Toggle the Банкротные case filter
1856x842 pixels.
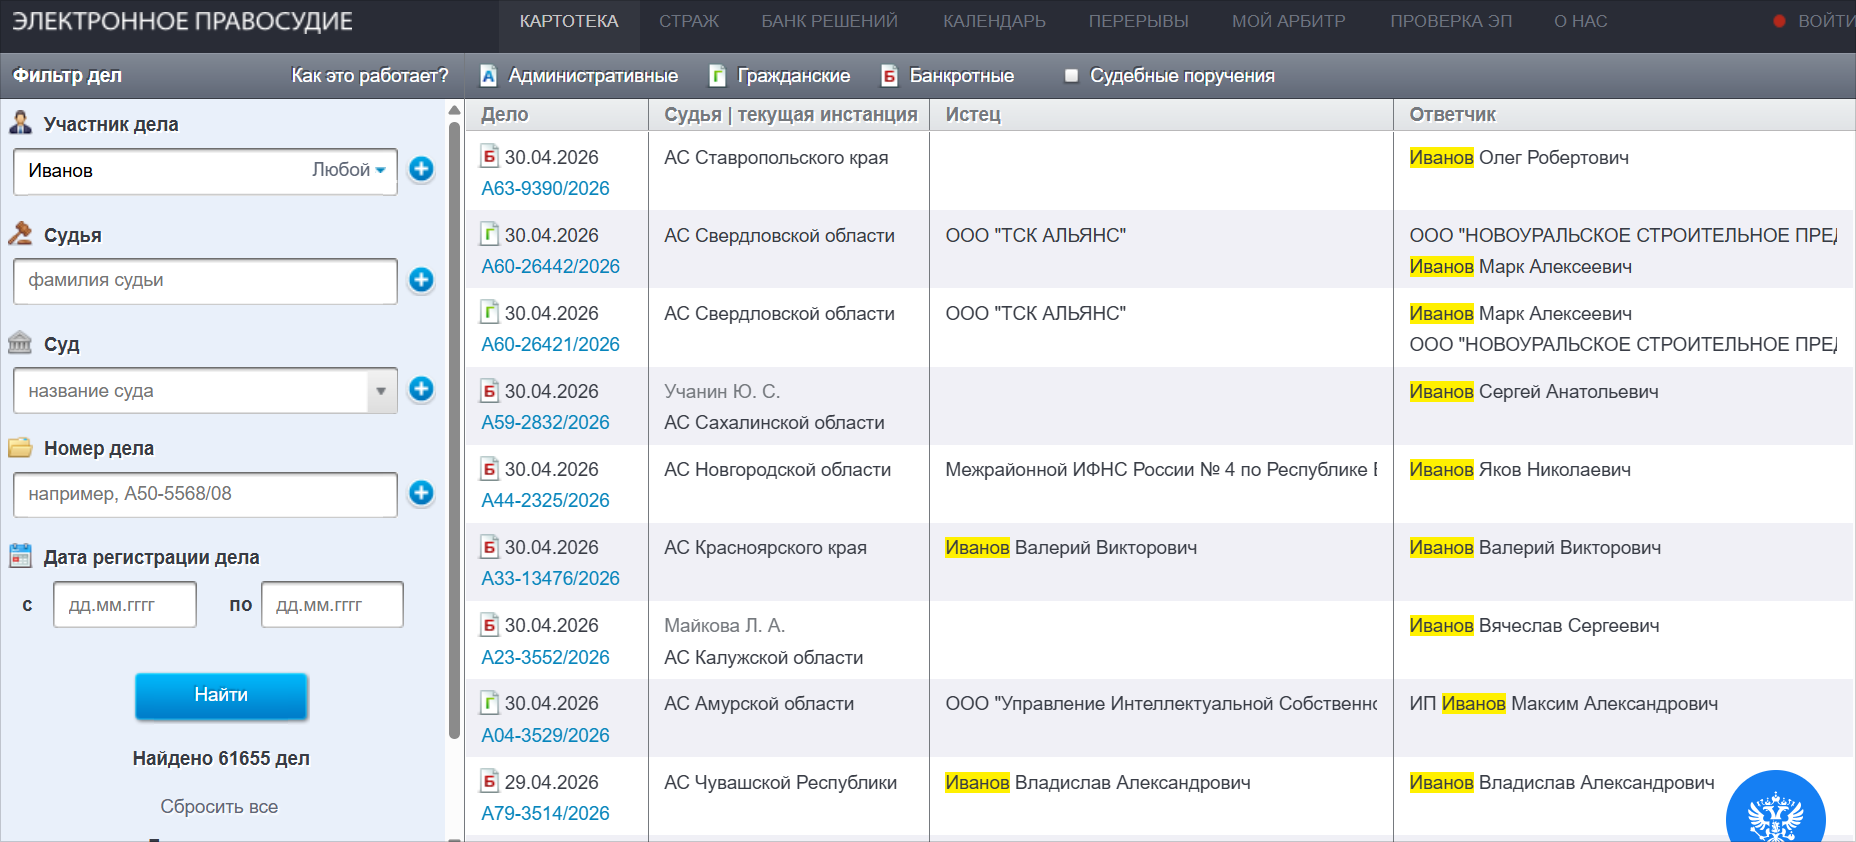pyautogui.click(x=947, y=76)
